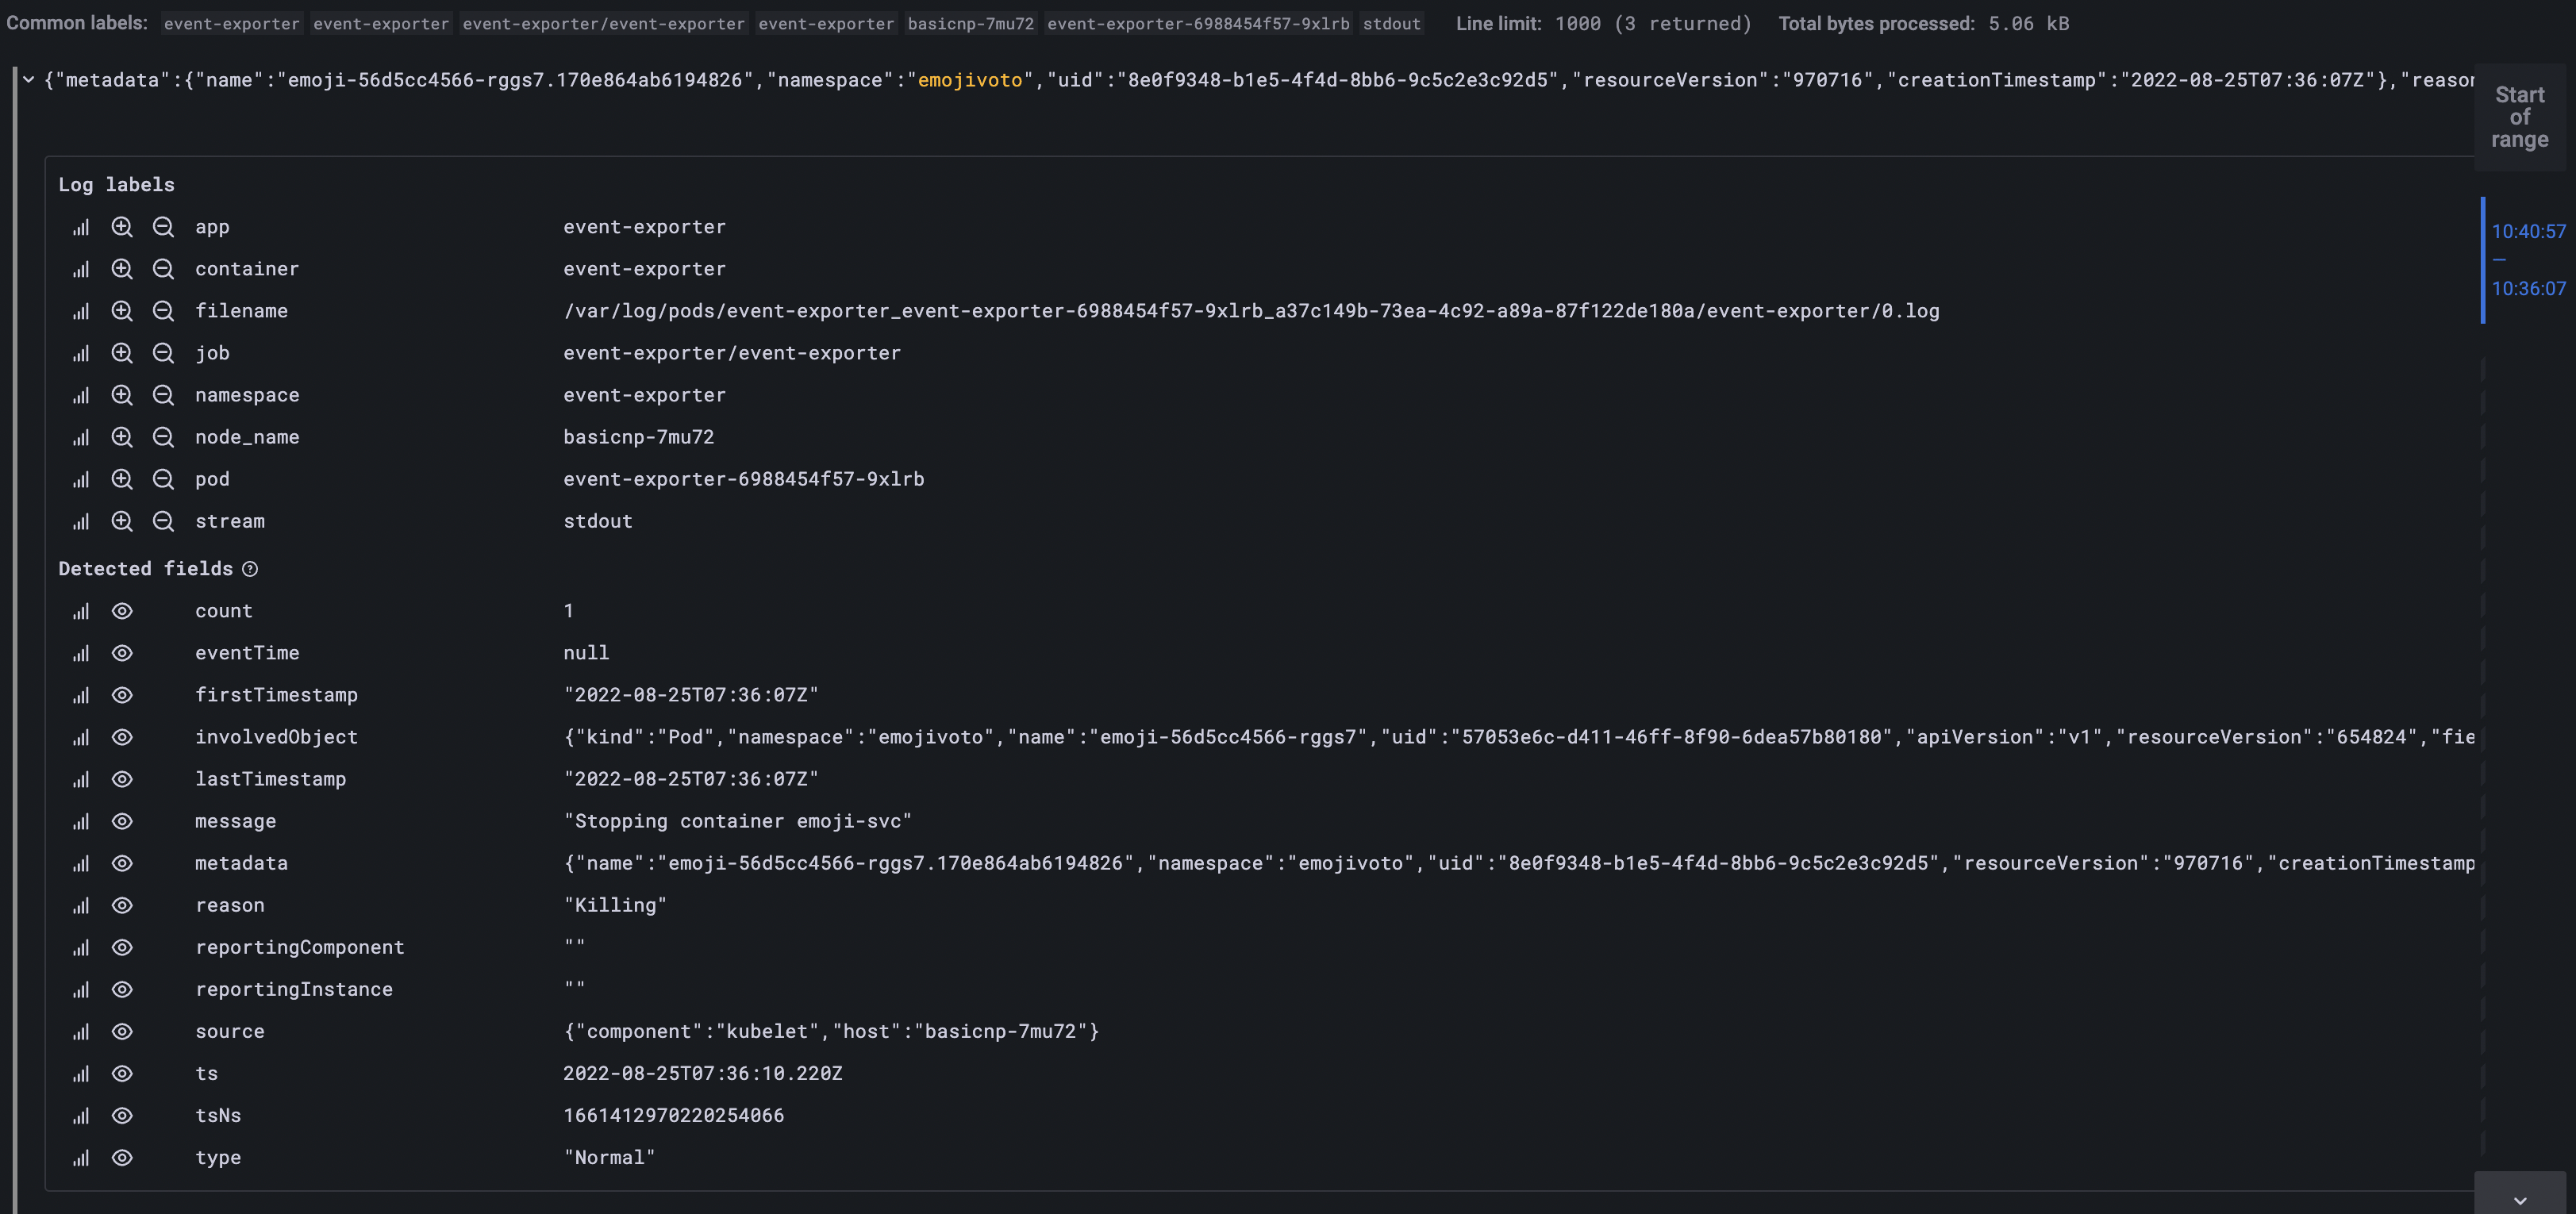The width and height of the screenshot is (2576, 1214).
Task: Click source value with kubelet component
Action: [x=831, y=1031]
